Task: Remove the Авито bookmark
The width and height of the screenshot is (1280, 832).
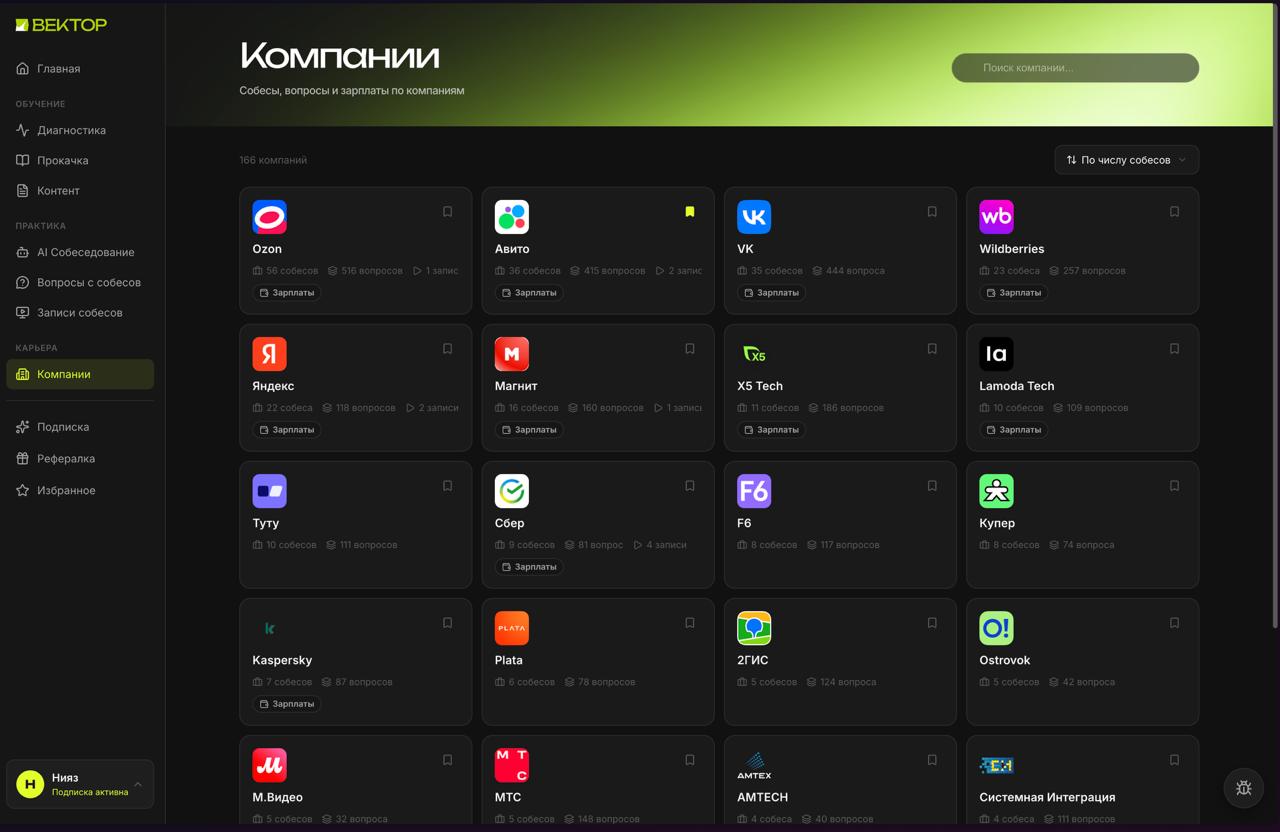Action: (689, 212)
